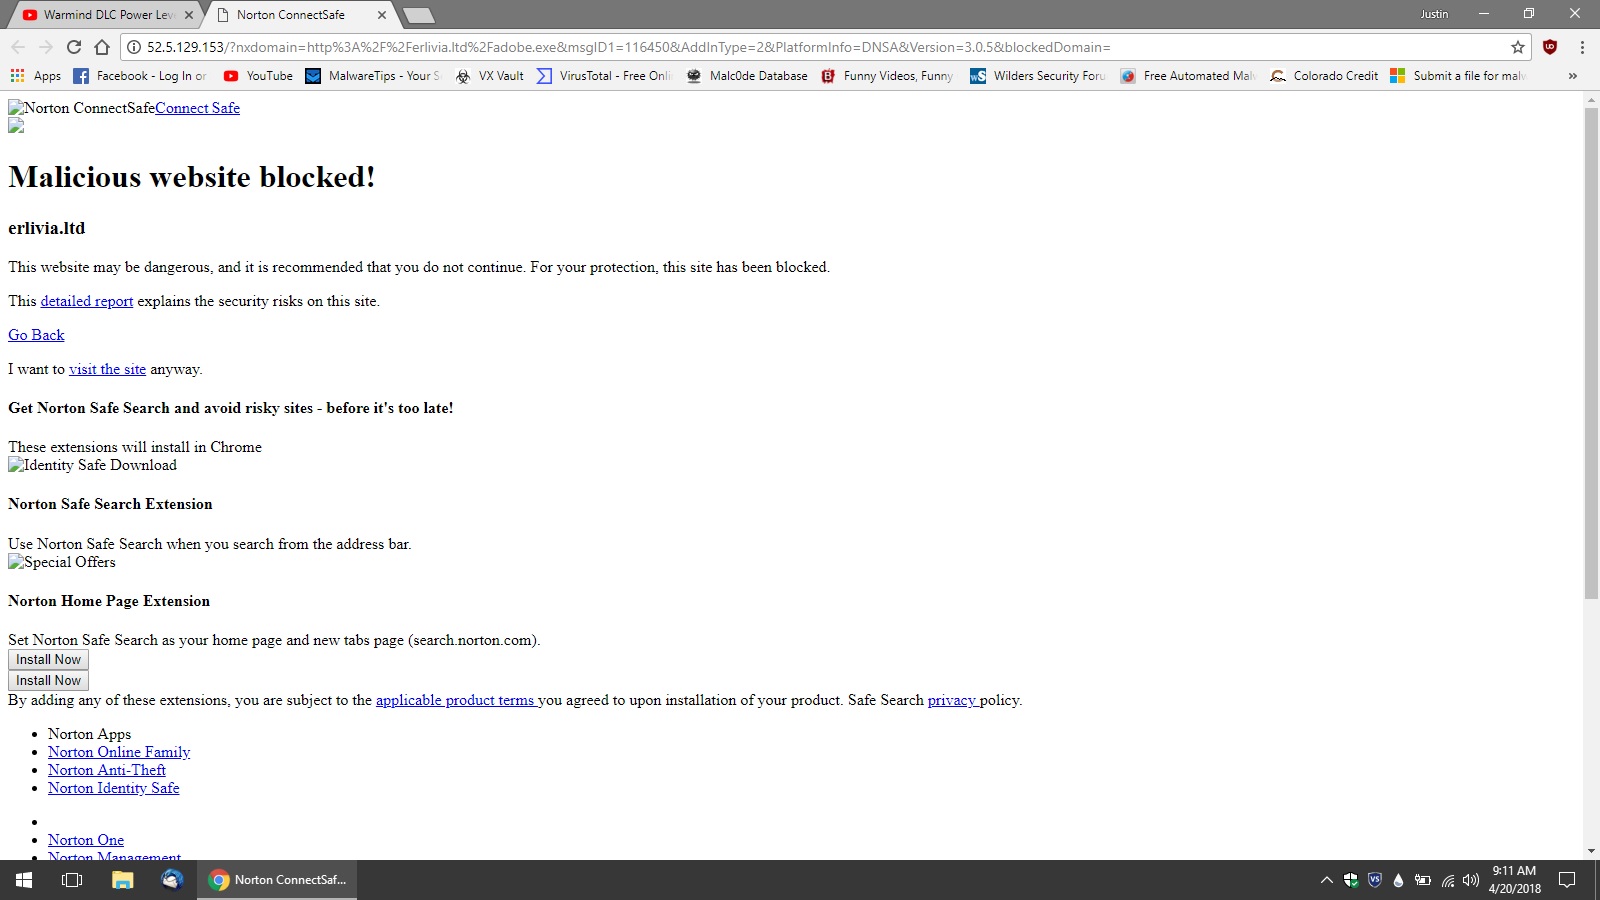Open the Facebook - Log In bookmark
Image resolution: width=1600 pixels, height=900 pixels.
pyautogui.click(x=140, y=76)
